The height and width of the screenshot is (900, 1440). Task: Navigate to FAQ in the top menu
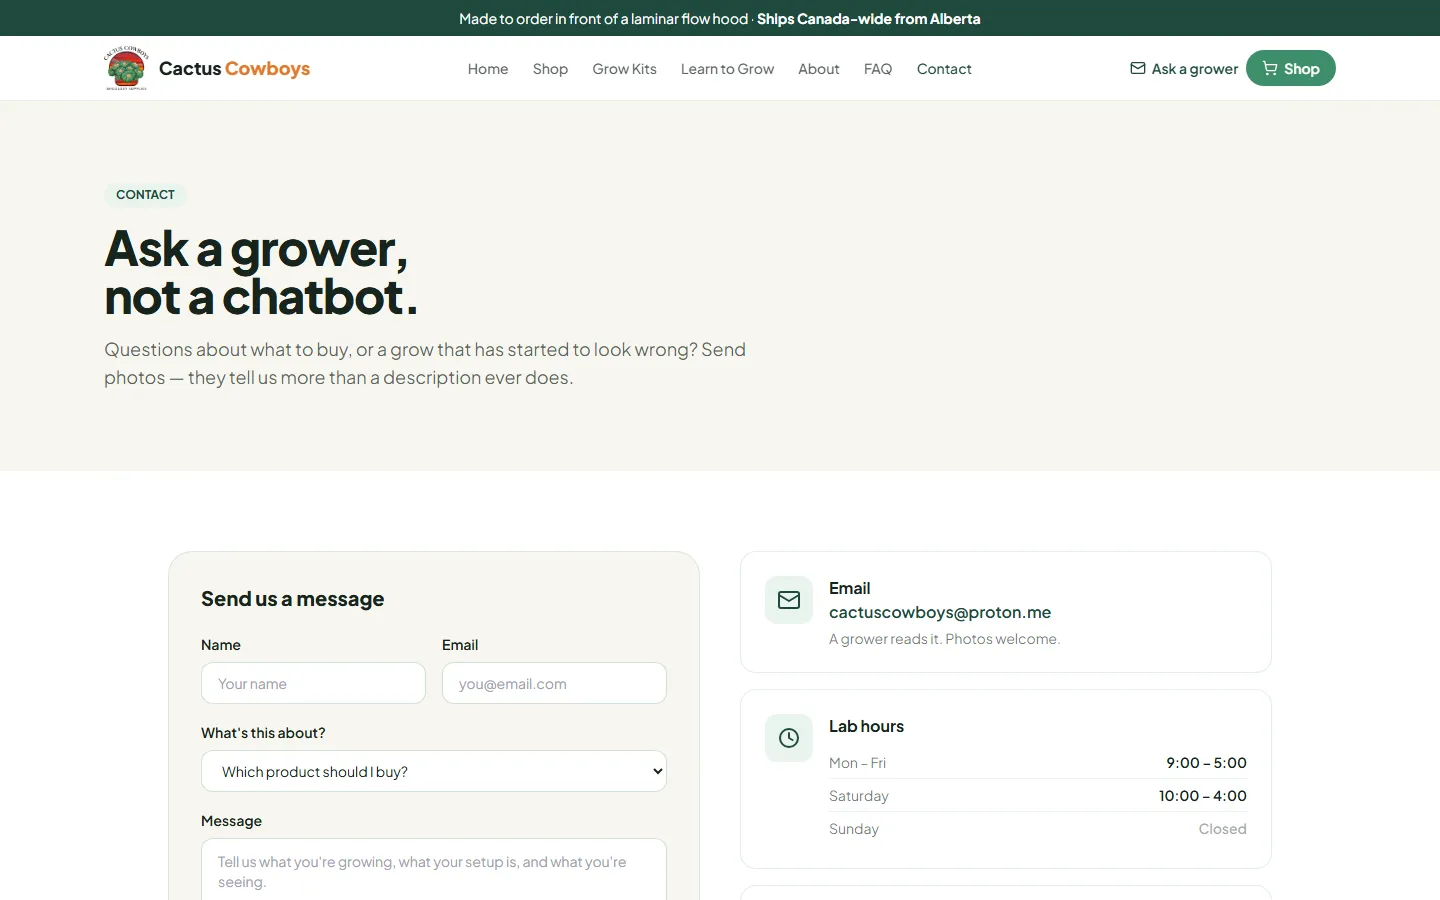point(878,69)
